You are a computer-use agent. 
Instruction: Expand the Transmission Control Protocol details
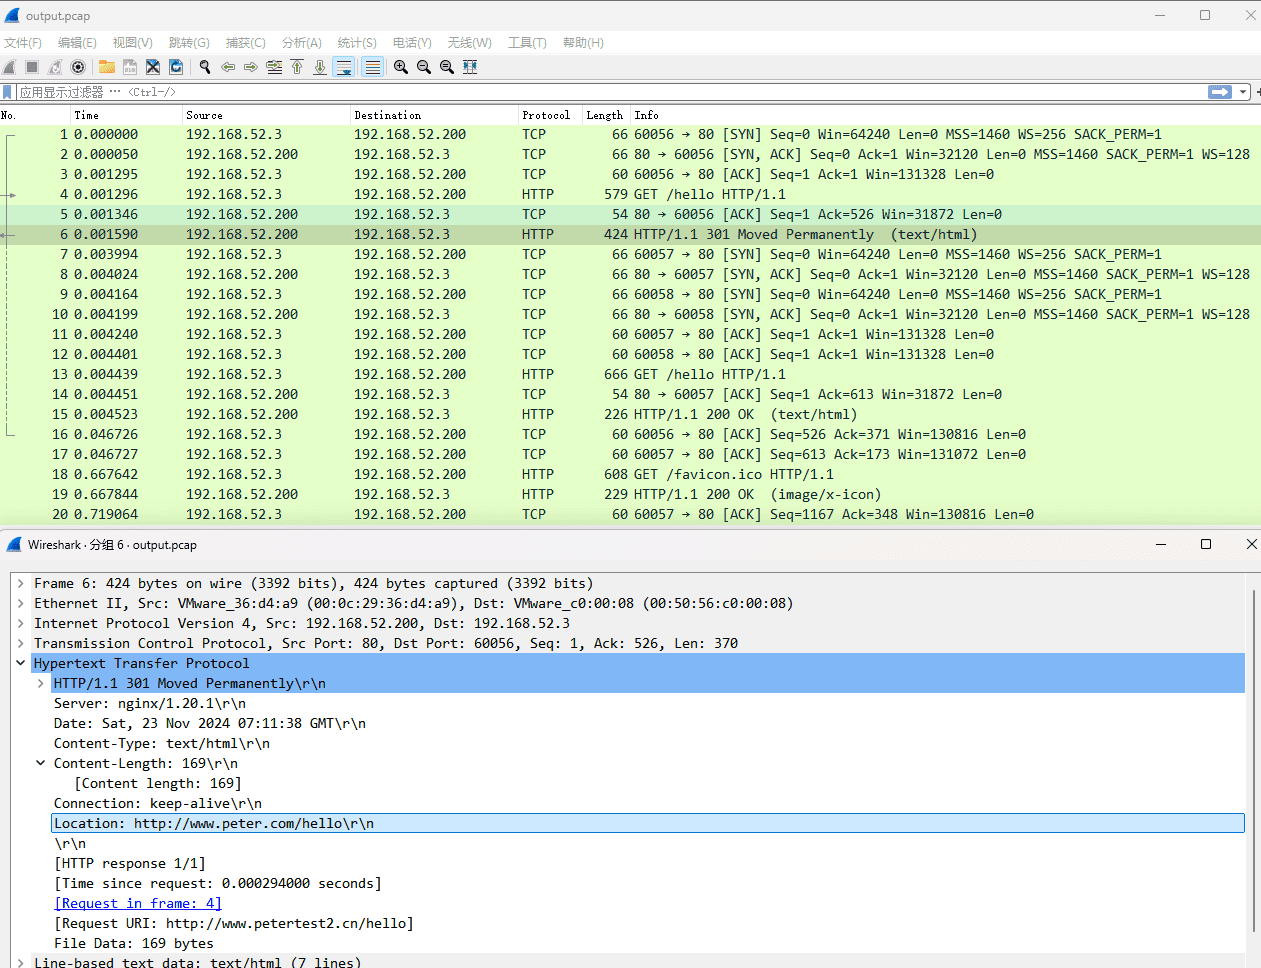point(20,643)
